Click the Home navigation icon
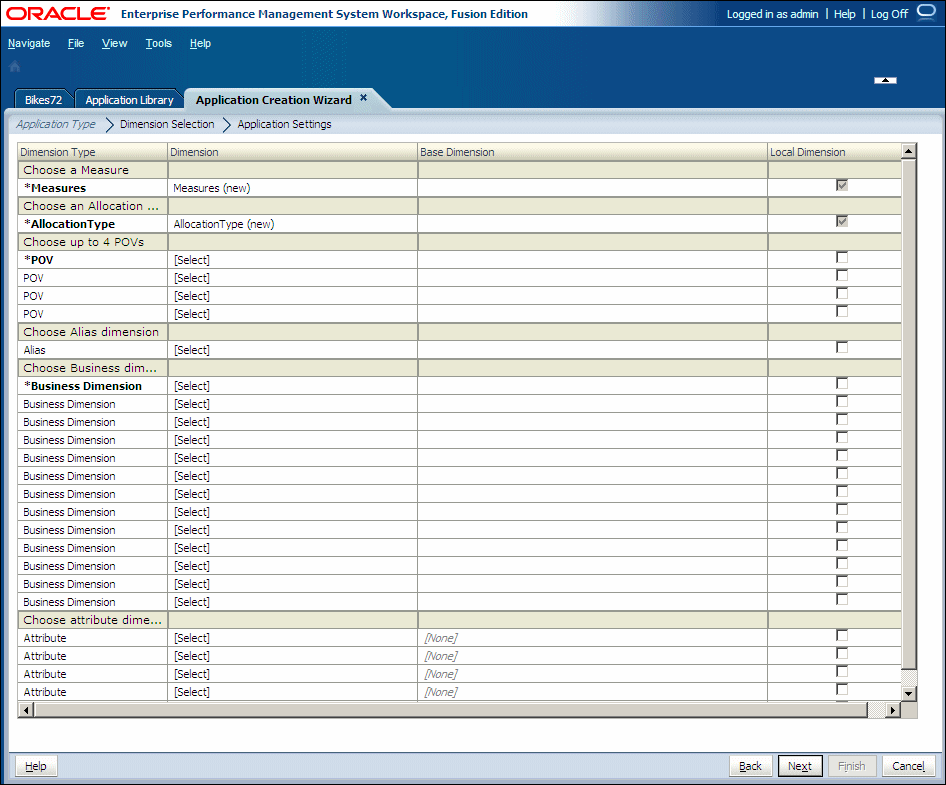The width and height of the screenshot is (946, 785). click(14, 66)
